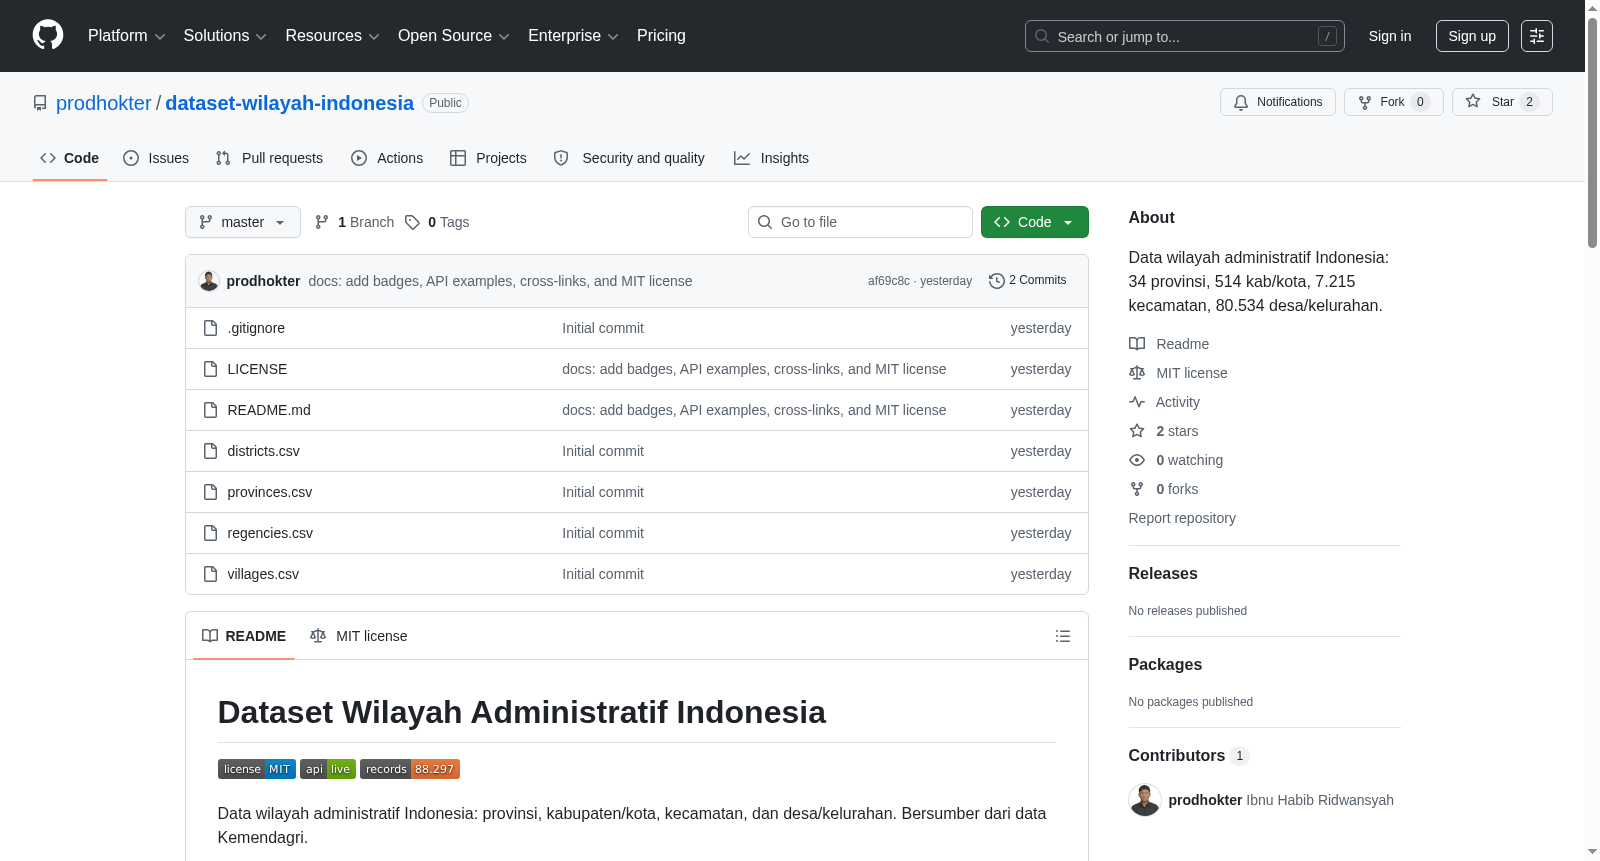
Task: Click the prodhokter avatar in commit bar
Action: pos(209,281)
